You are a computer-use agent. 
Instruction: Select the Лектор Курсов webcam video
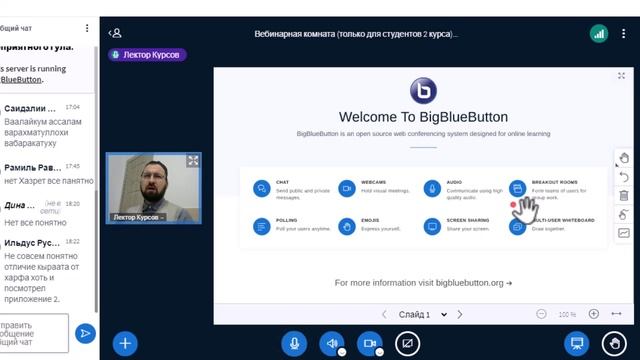click(x=153, y=188)
